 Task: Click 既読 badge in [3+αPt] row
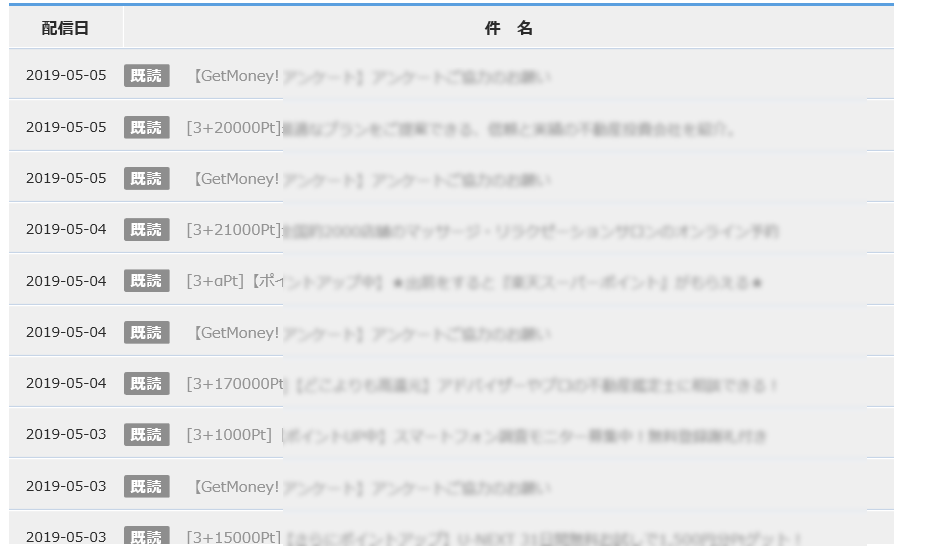point(146,280)
